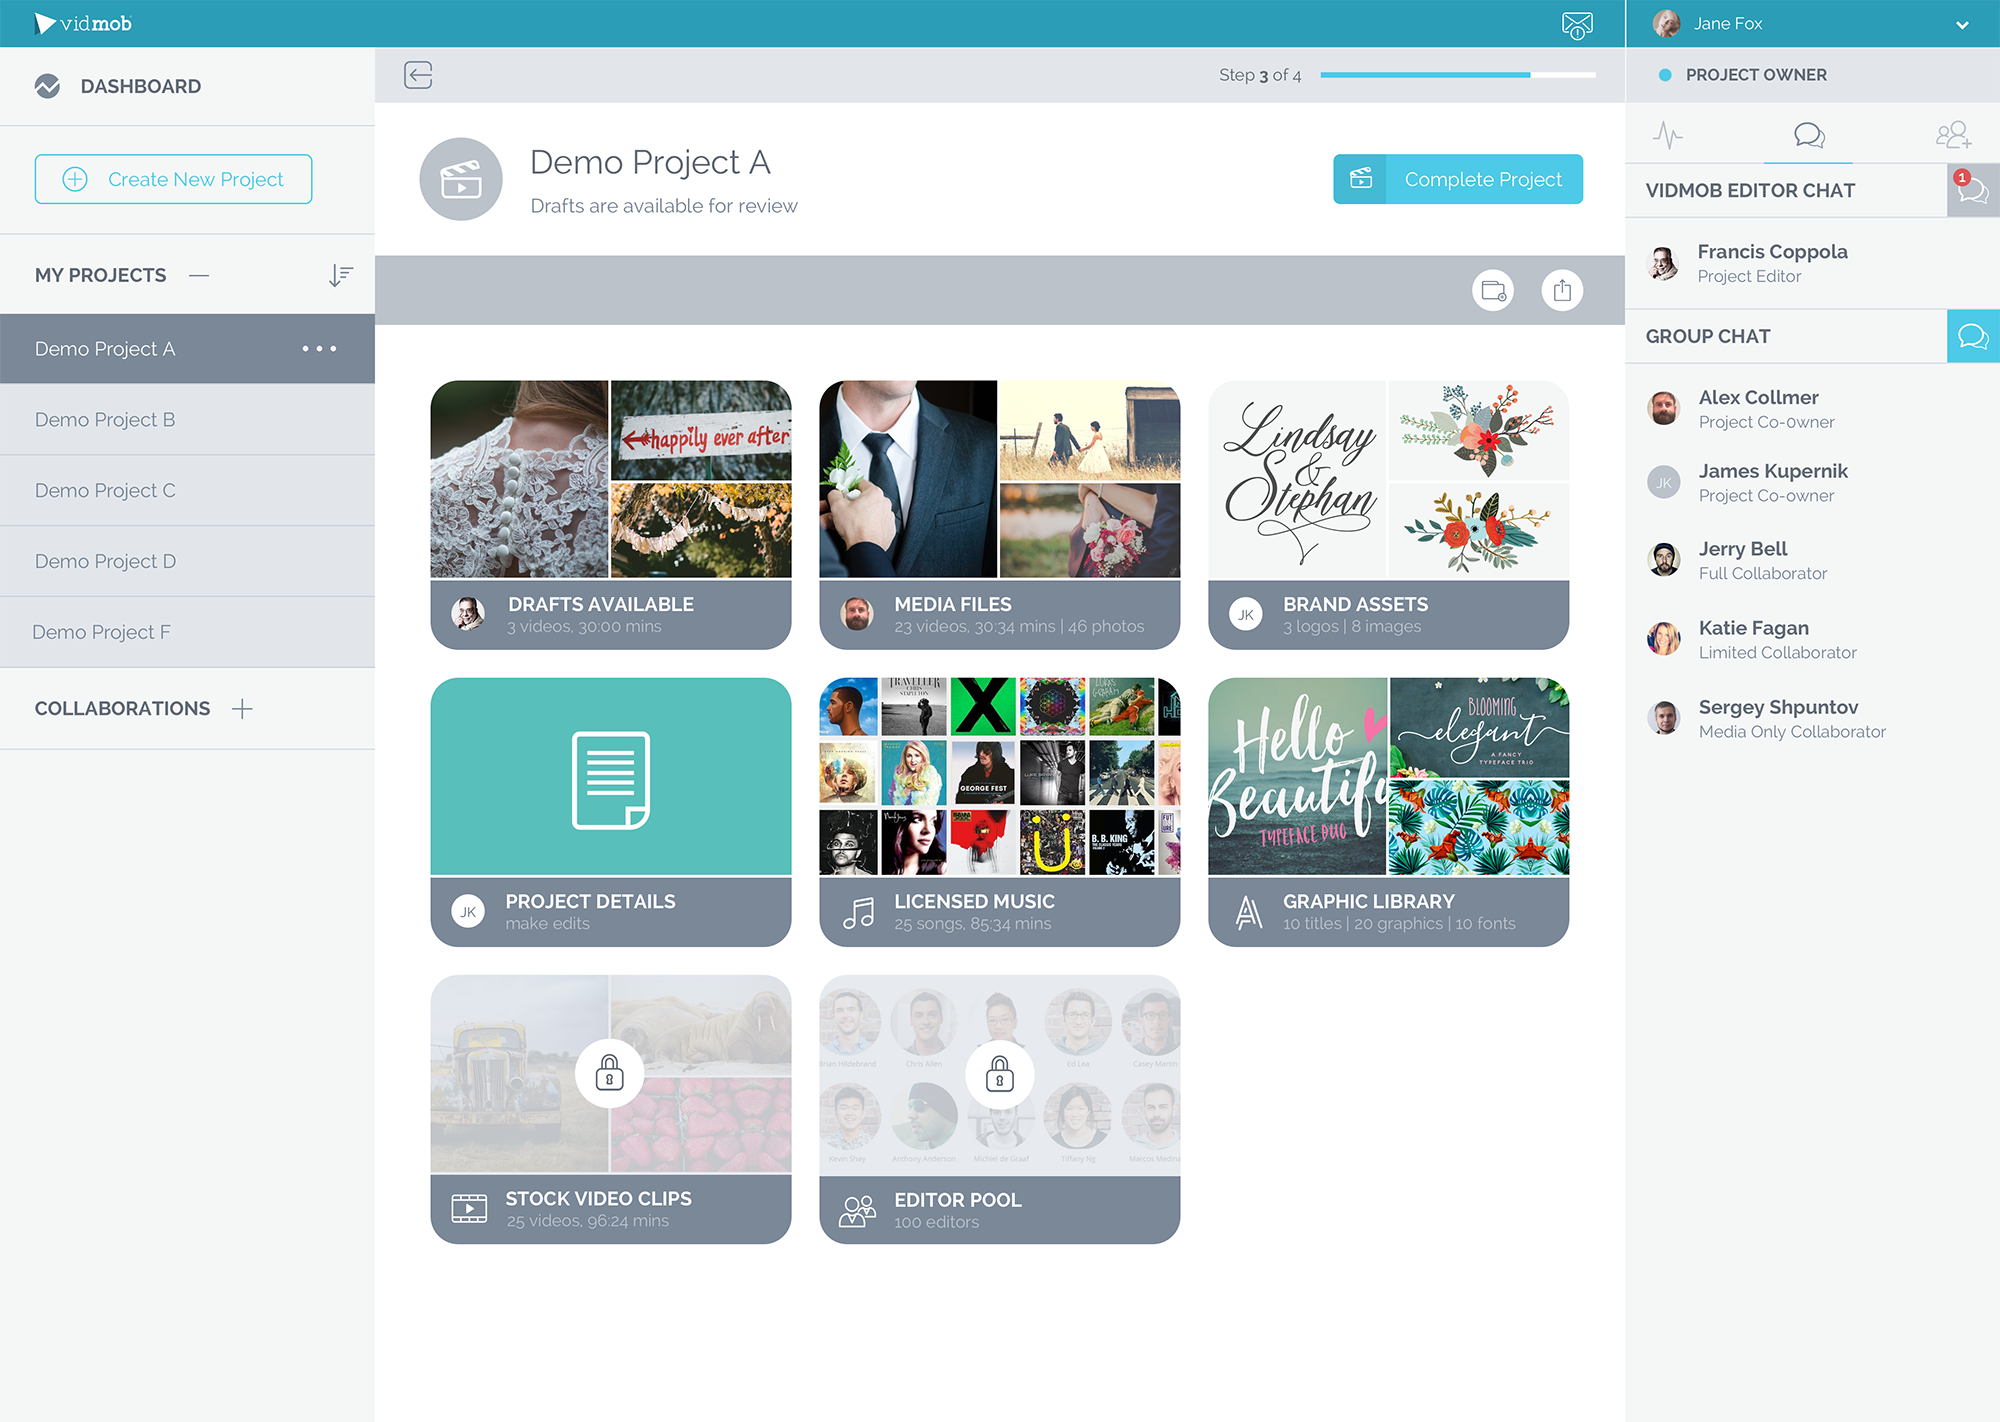Click the Create New Project button
This screenshot has height=1422, width=2000.
173,179
